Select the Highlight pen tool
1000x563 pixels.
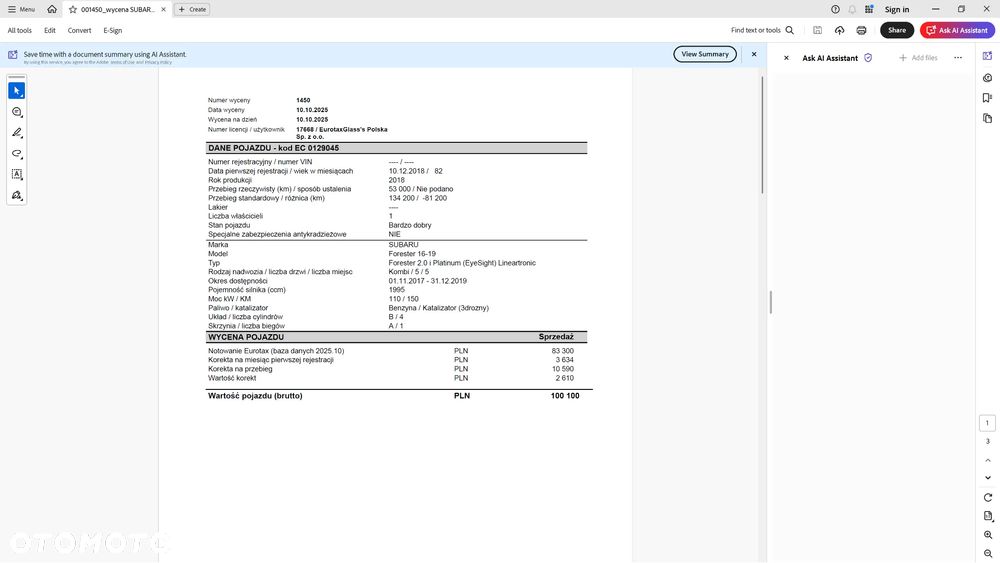click(17, 133)
